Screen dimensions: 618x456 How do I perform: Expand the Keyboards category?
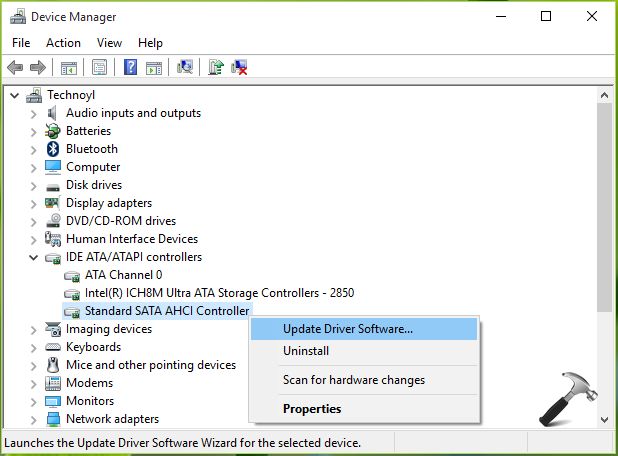(x=34, y=348)
